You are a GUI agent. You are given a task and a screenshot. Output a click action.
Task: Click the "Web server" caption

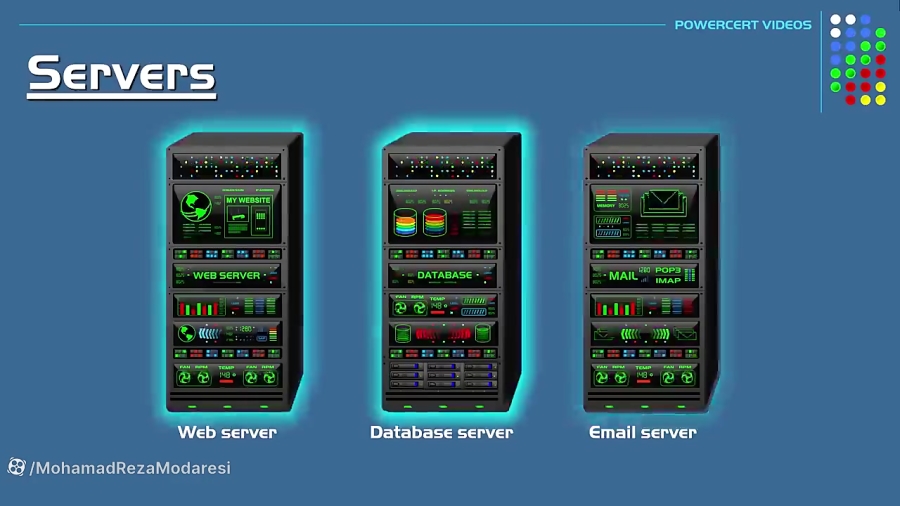click(x=227, y=432)
